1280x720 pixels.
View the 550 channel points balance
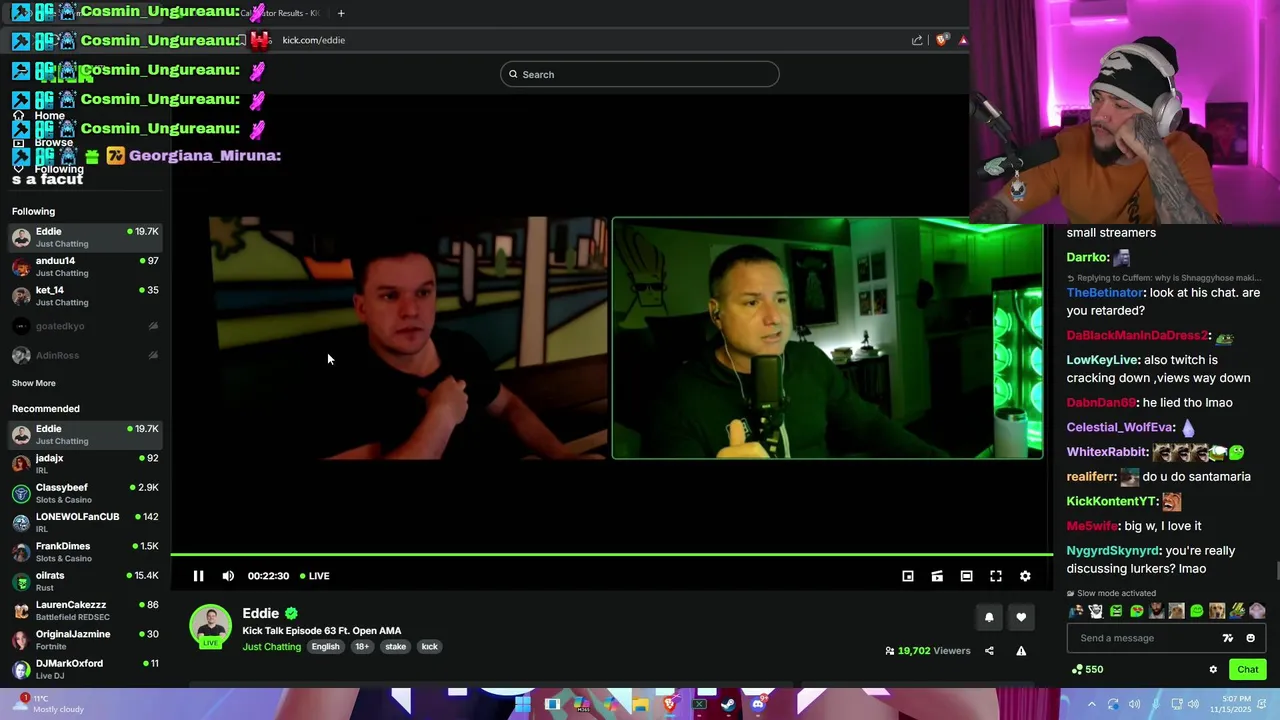(x=1087, y=670)
